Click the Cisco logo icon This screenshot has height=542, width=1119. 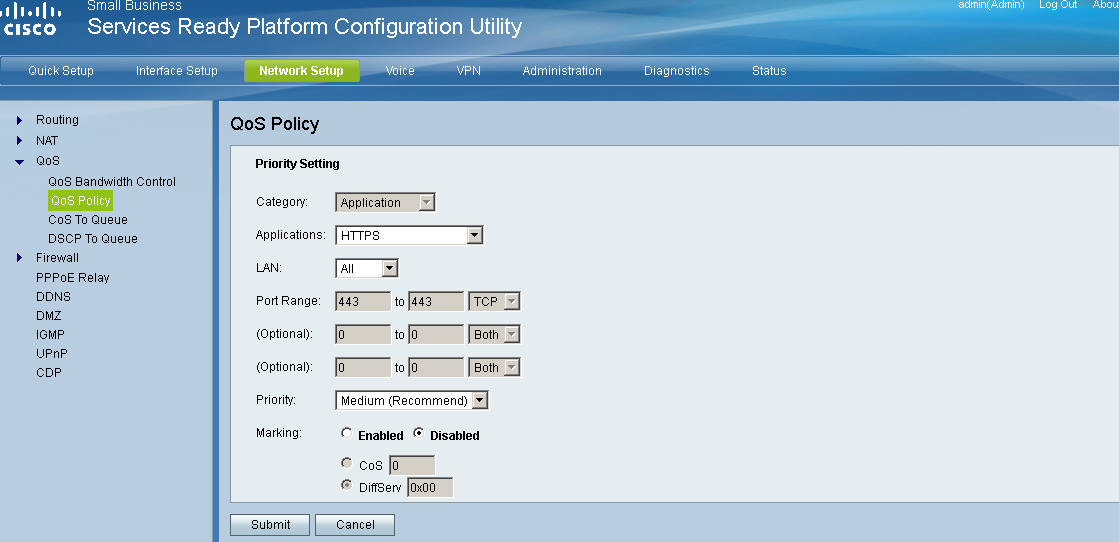30,18
